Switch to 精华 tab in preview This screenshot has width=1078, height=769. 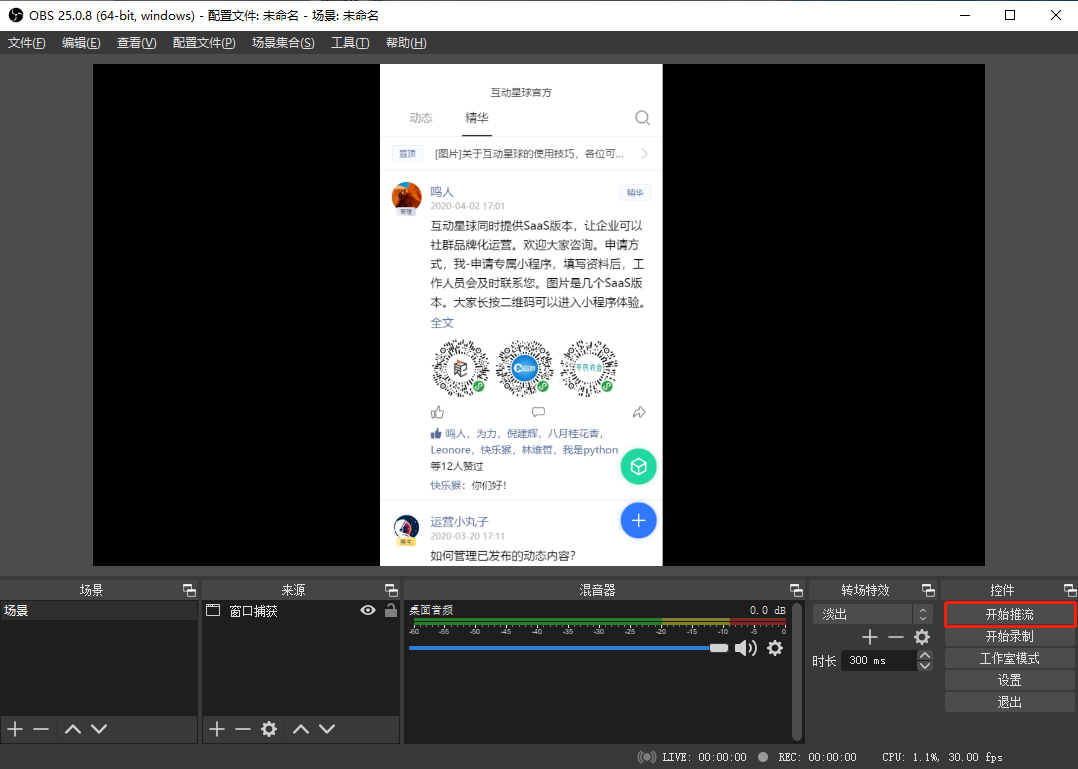click(476, 118)
